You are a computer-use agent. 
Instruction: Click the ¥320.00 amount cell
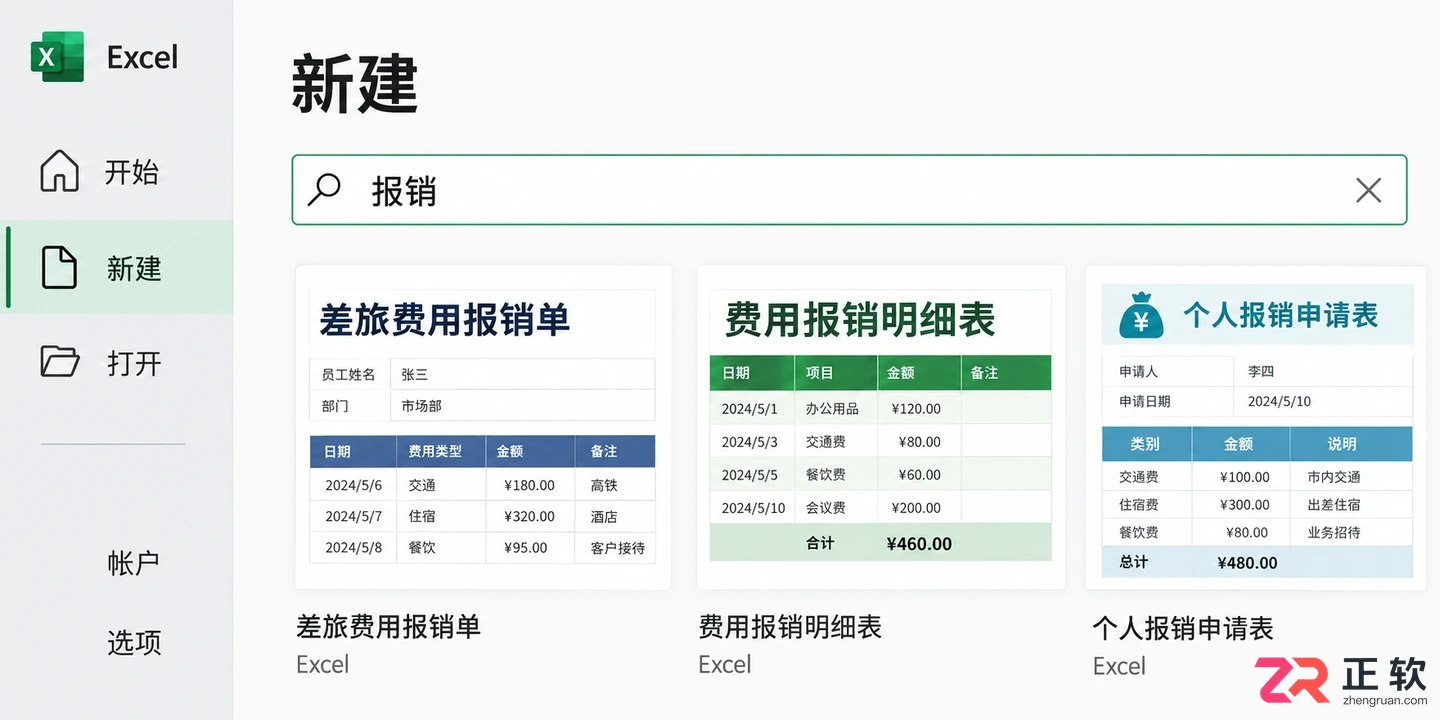point(530,516)
